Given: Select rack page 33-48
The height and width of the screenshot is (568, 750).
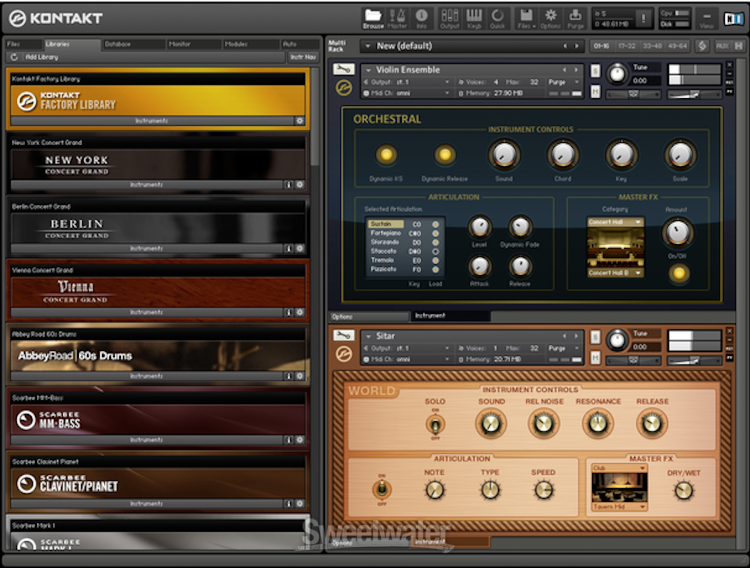Looking at the screenshot, I should pos(652,46).
